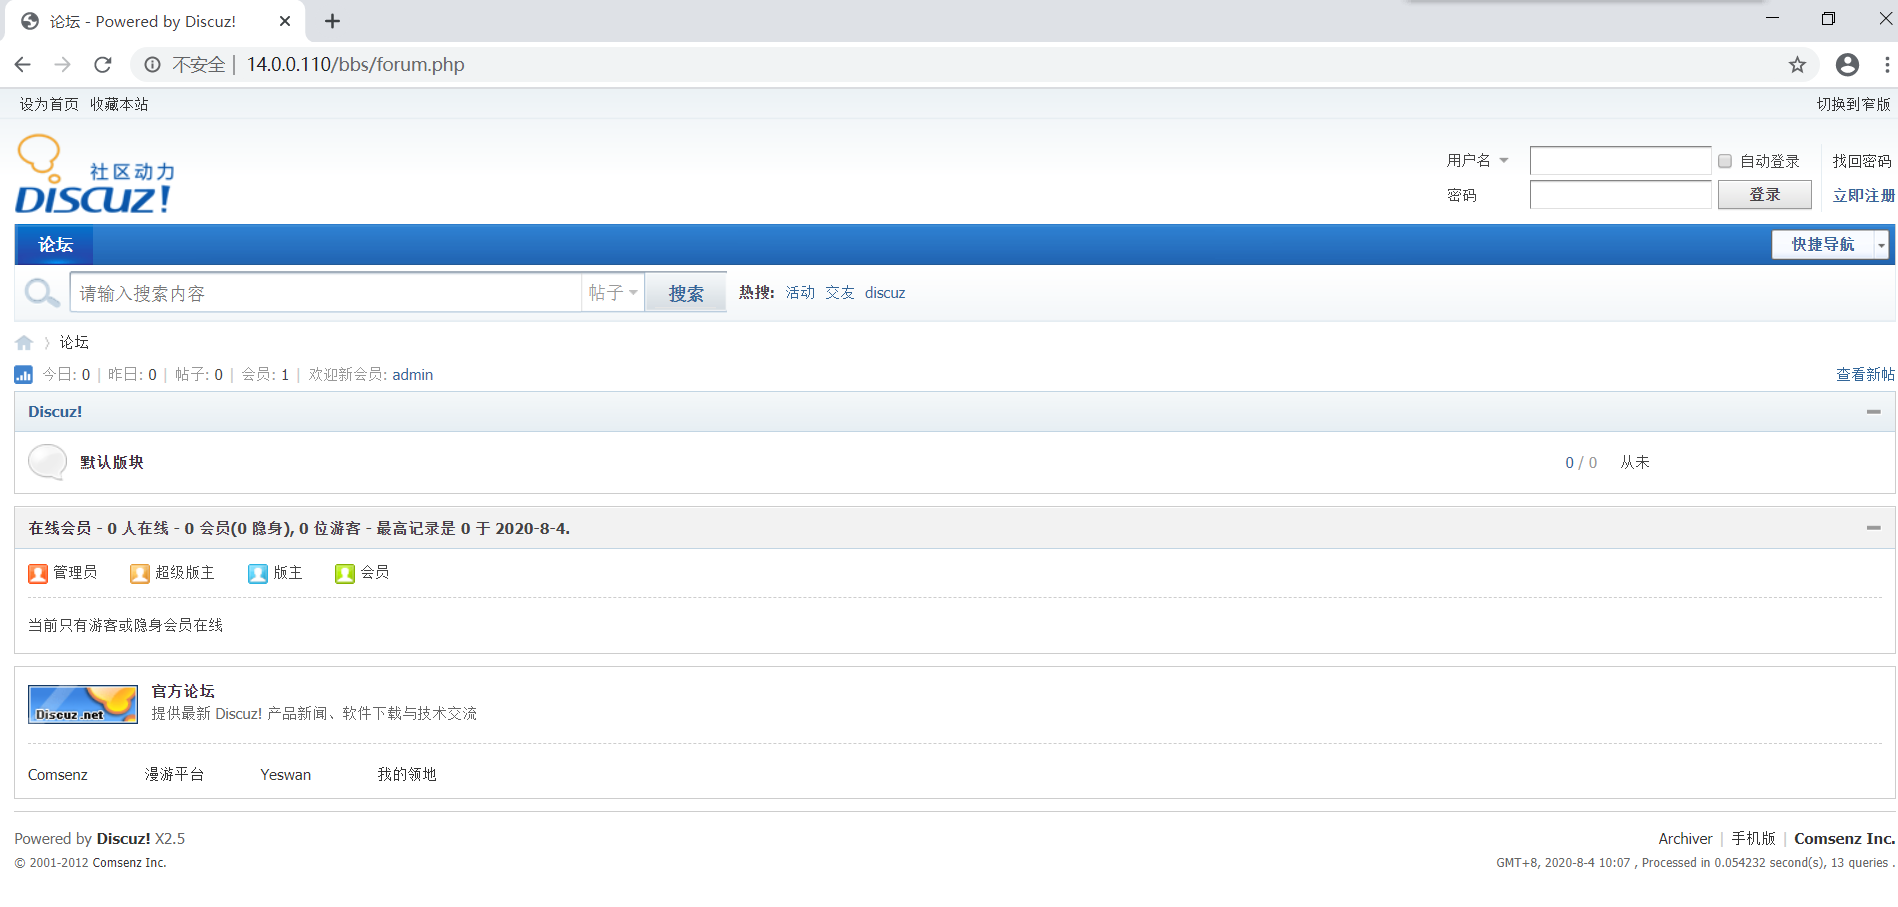Click the 立即注册 link

(1863, 195)
